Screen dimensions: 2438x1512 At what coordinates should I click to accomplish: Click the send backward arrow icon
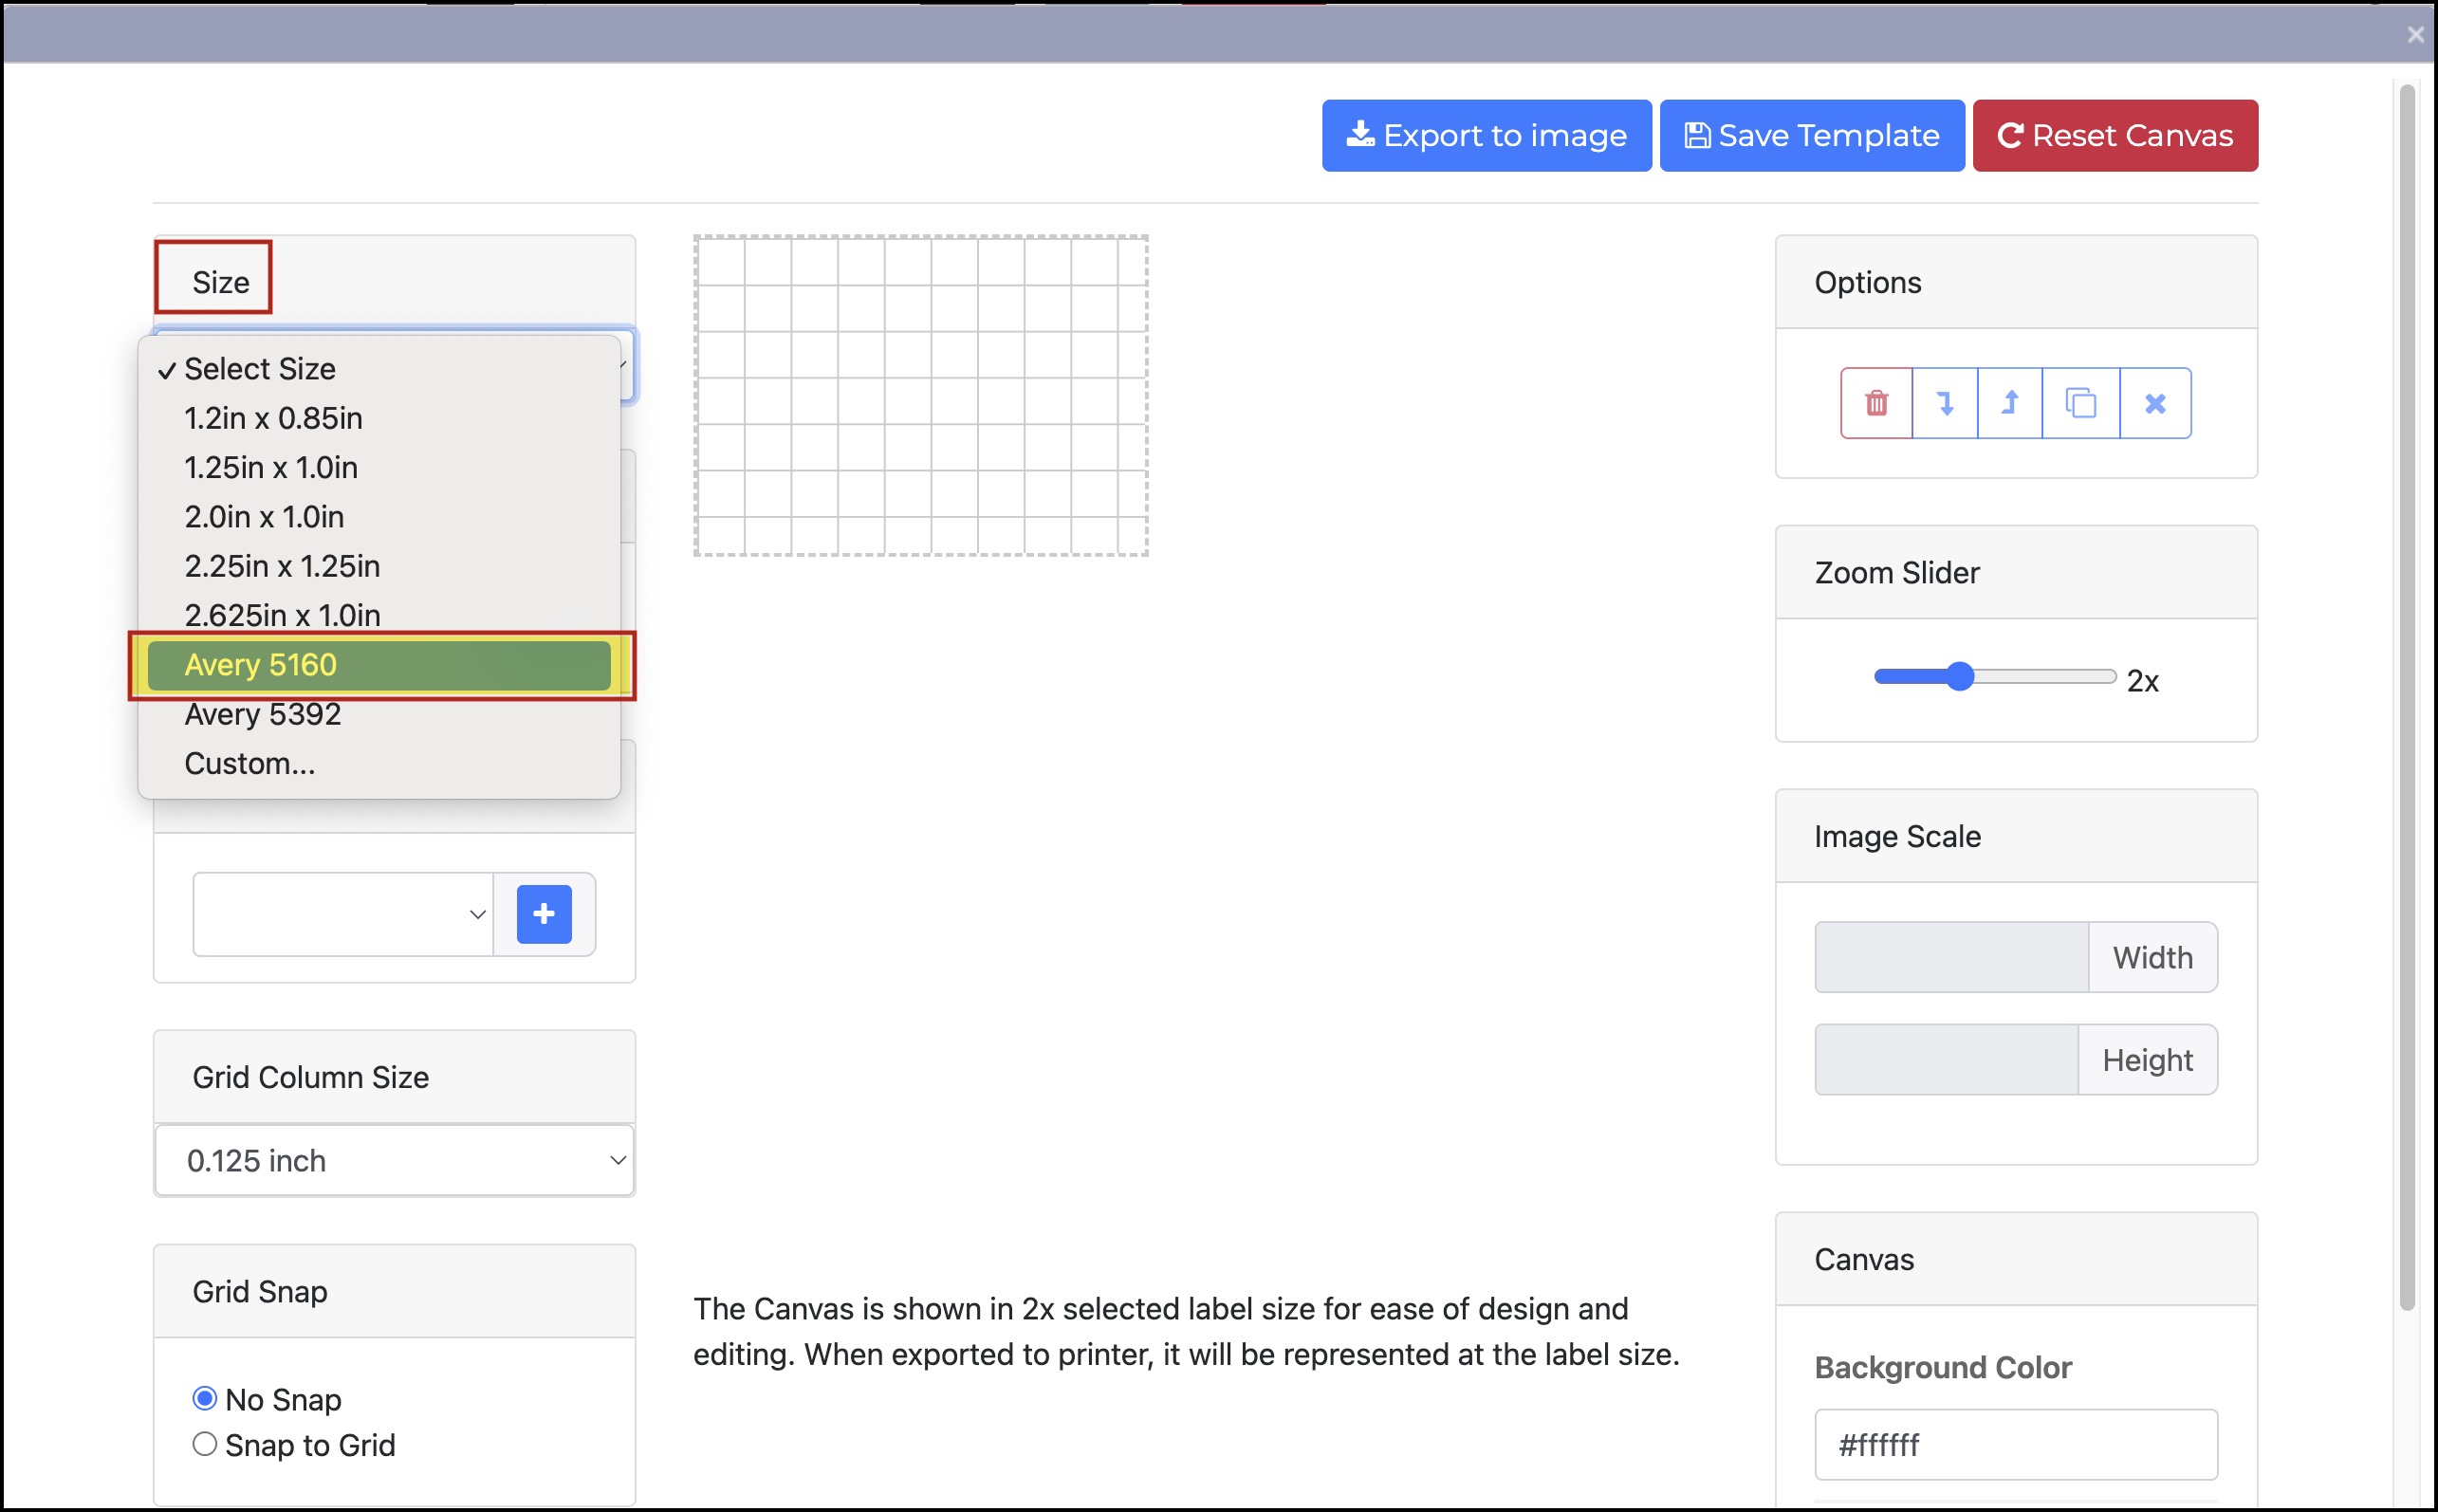coord(1944,403)
